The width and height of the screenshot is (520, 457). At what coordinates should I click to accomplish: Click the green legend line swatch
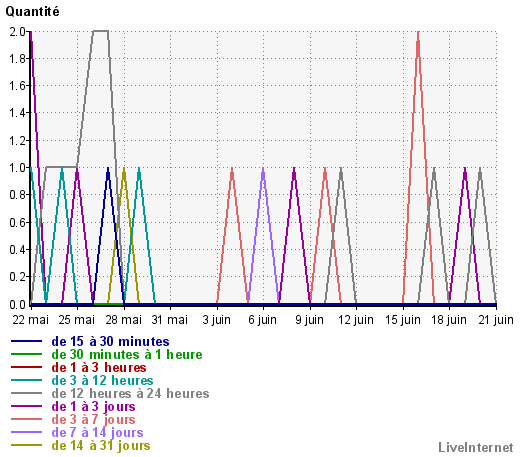coord(26,354)
